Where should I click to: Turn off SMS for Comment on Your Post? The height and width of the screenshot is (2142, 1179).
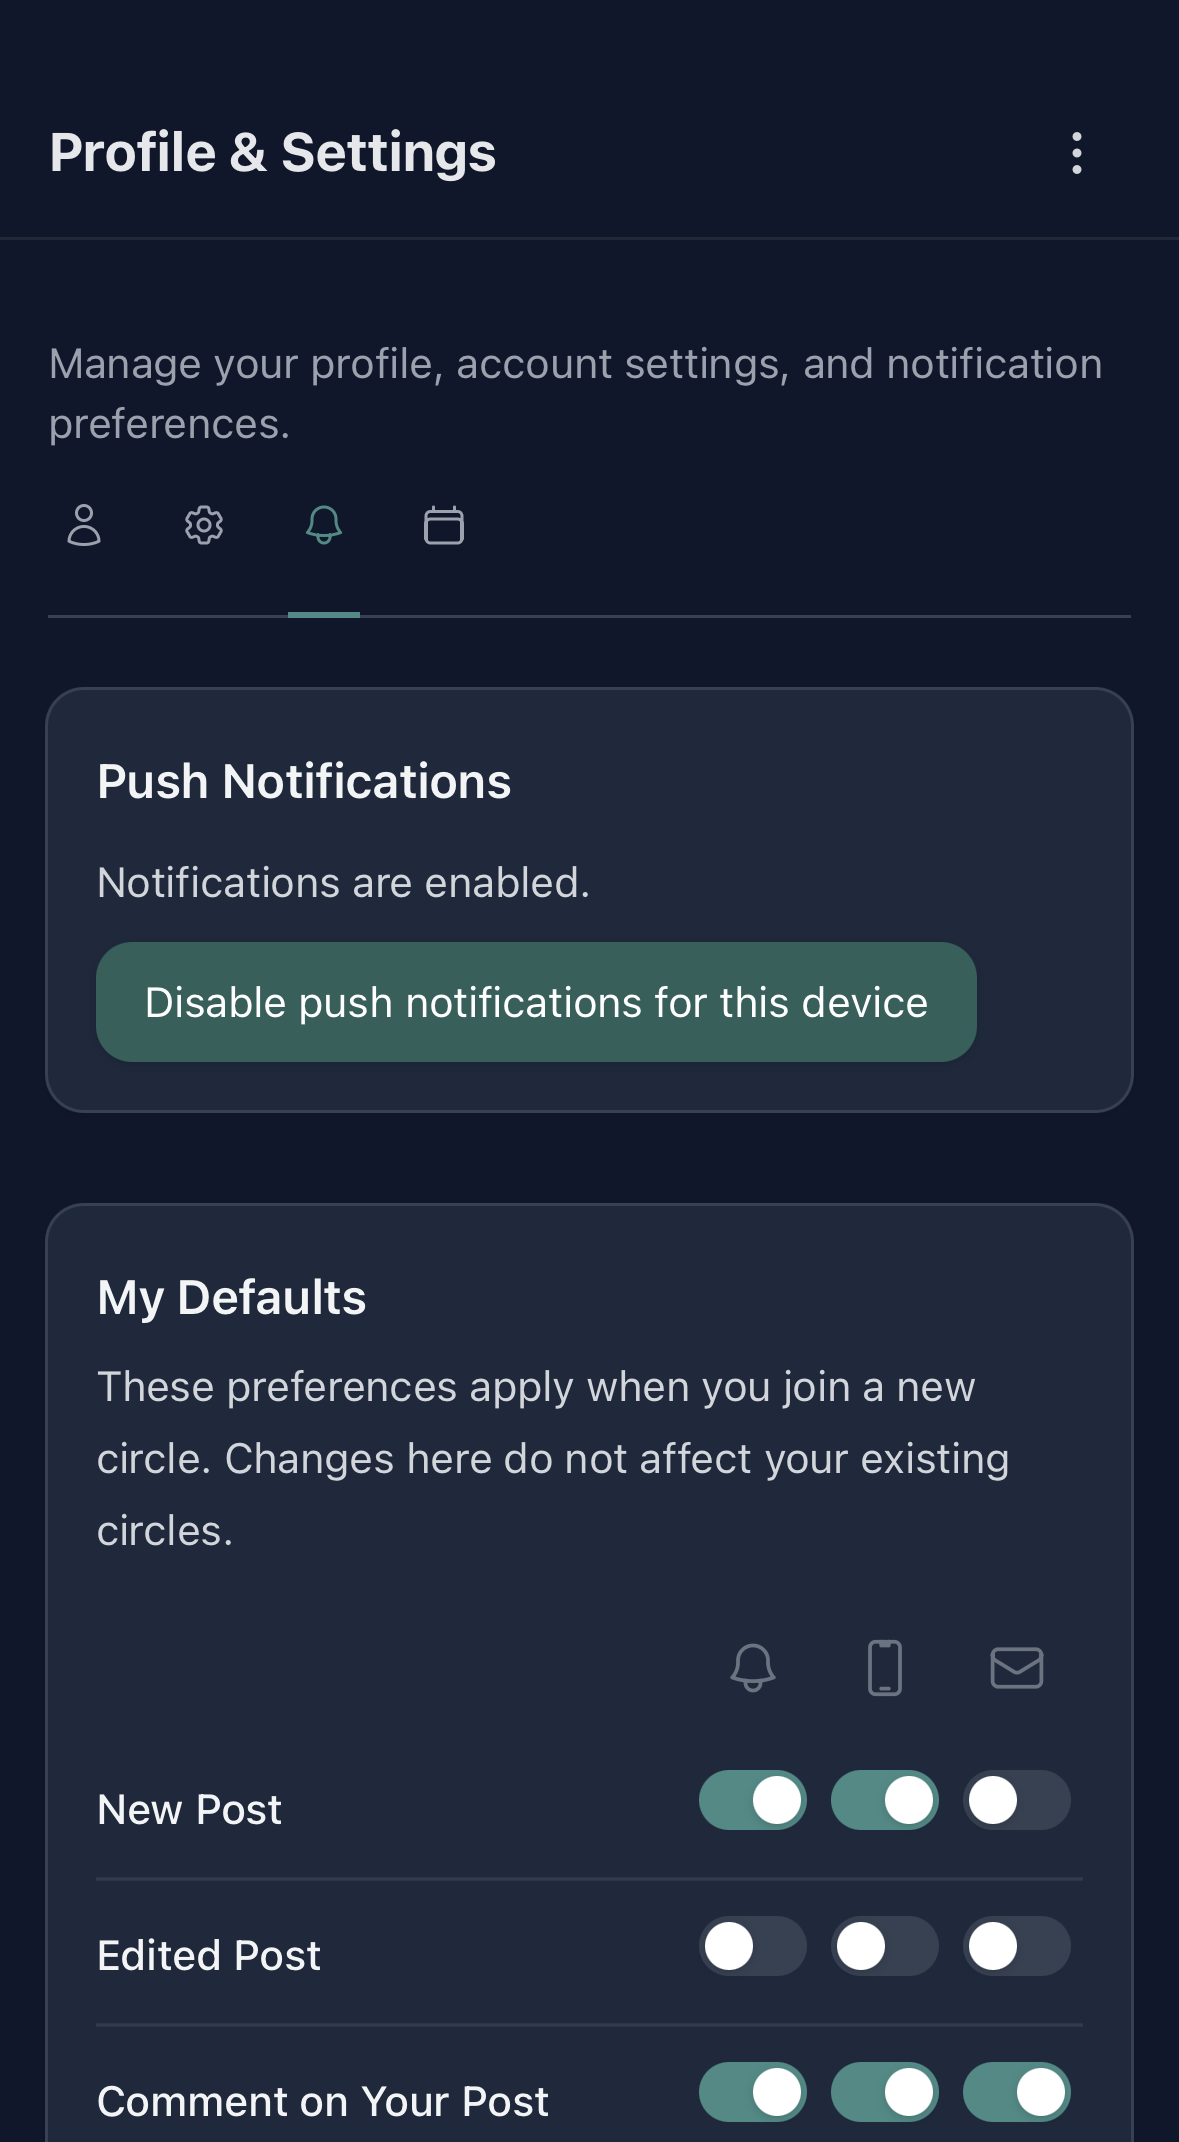(885, 2089)
